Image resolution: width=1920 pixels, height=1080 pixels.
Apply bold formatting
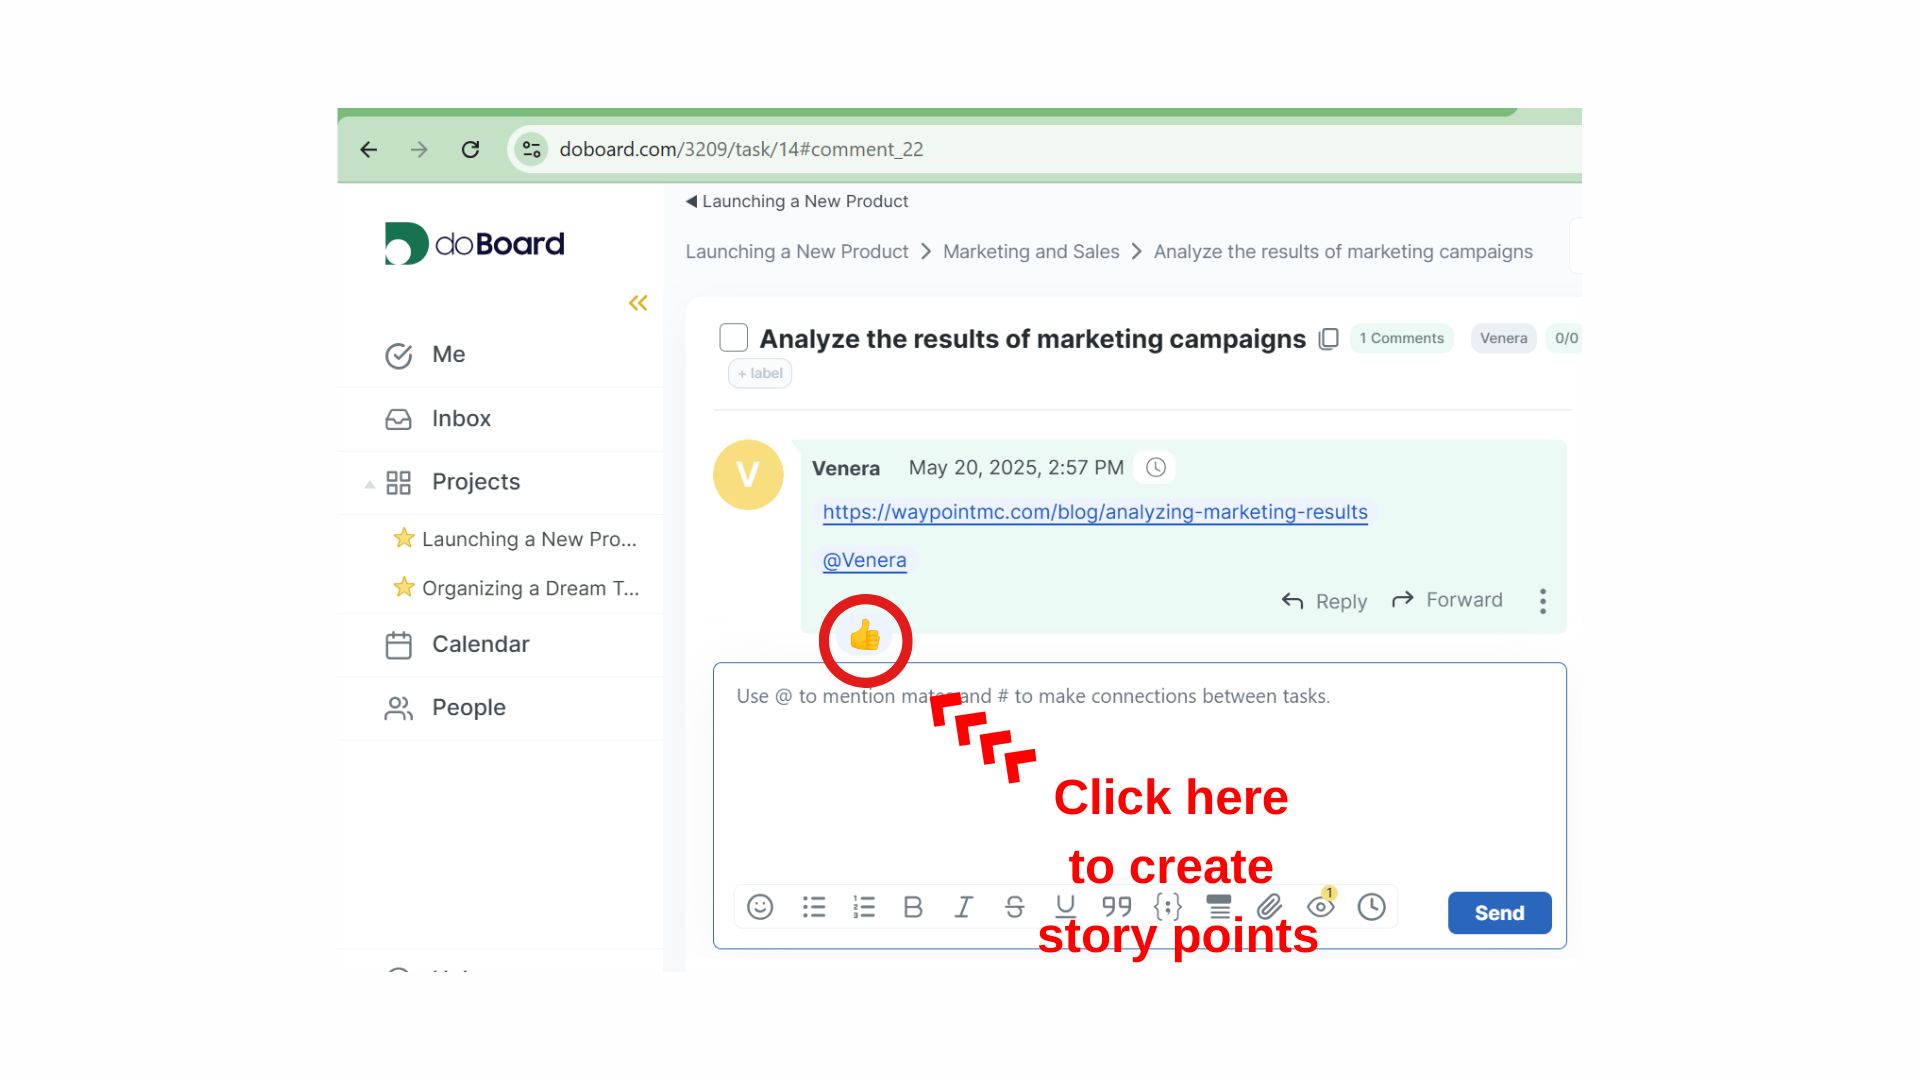913,907
